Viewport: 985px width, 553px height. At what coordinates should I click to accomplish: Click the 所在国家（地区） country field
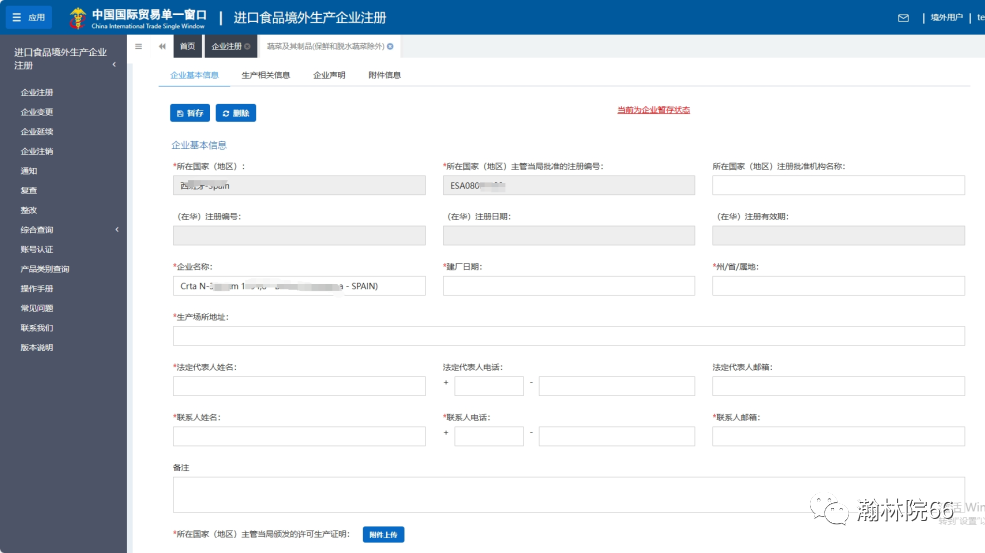pos(299,185)
